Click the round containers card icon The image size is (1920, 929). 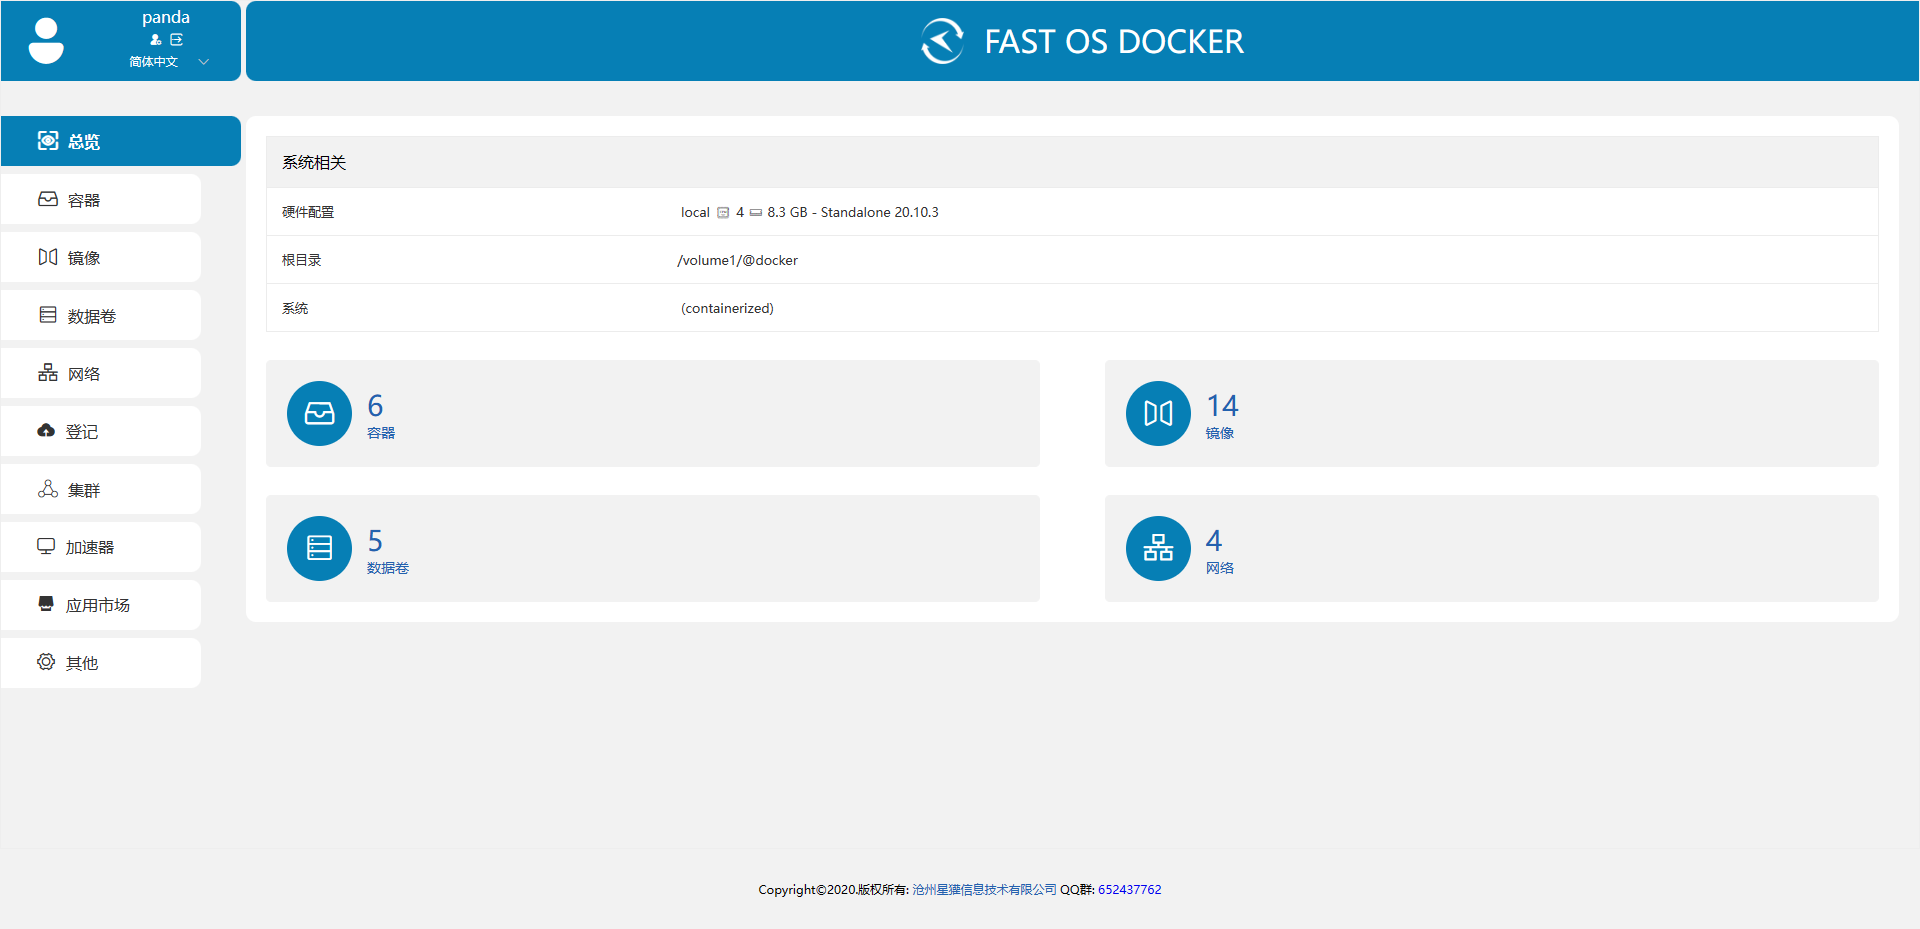pyautogui.click(x=319, y=413)
